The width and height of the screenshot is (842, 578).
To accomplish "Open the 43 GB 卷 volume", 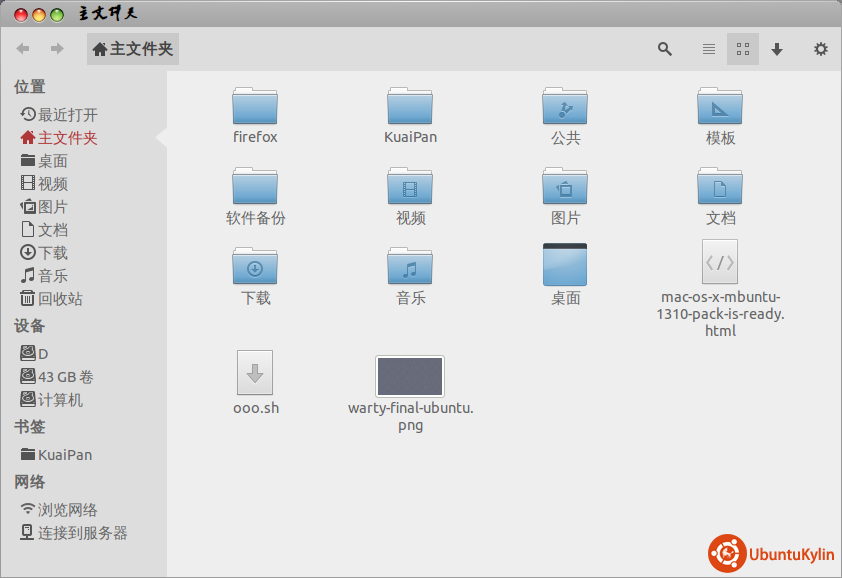I will [x=65, y=377].
